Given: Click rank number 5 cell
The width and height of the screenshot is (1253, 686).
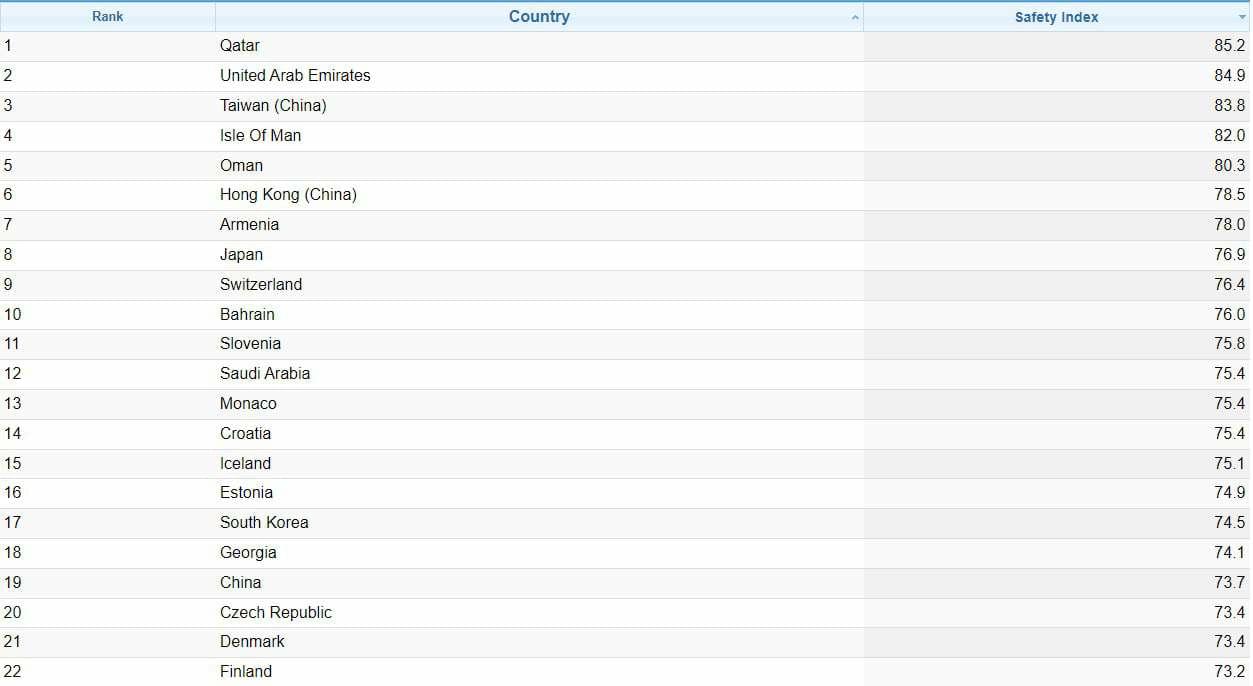Looking at the screenshot, I should pos(107,166).
